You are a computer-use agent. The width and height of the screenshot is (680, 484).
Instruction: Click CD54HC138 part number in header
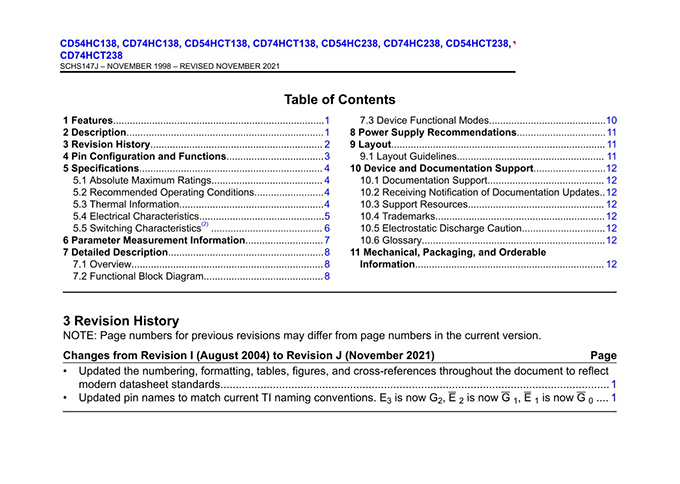point(89,44)
